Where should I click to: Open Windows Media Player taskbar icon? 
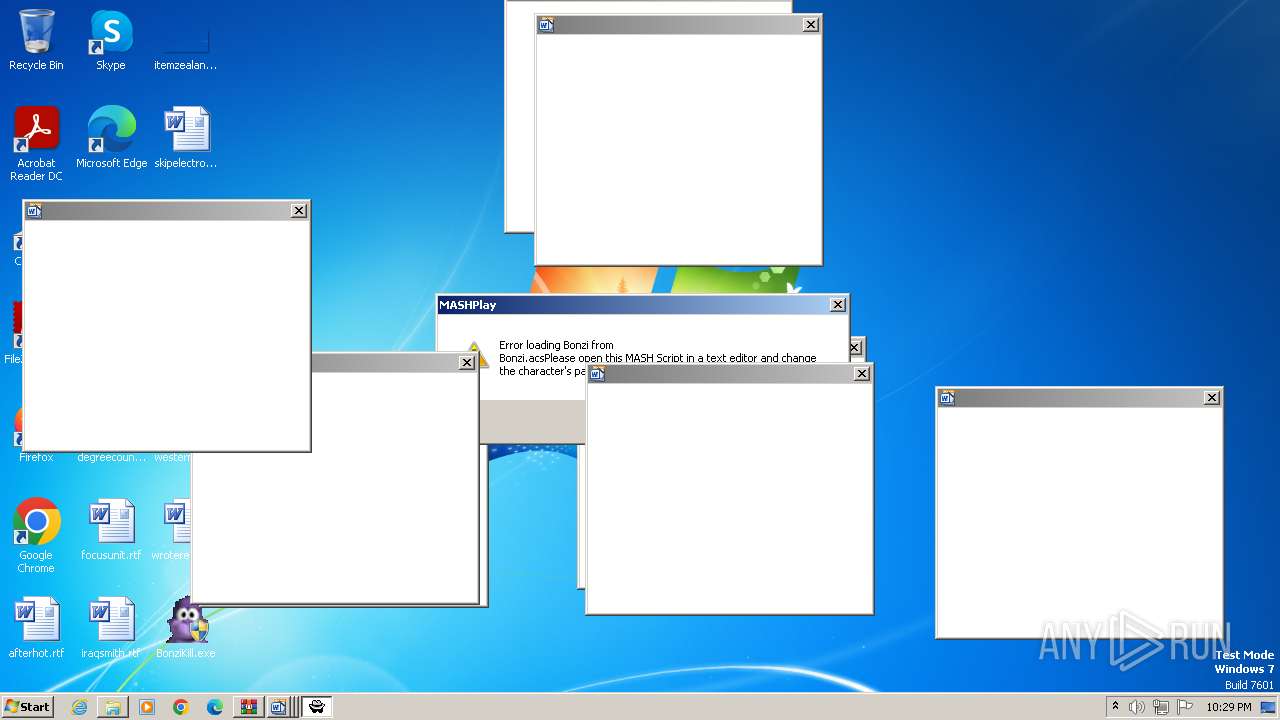coord(147,707)
